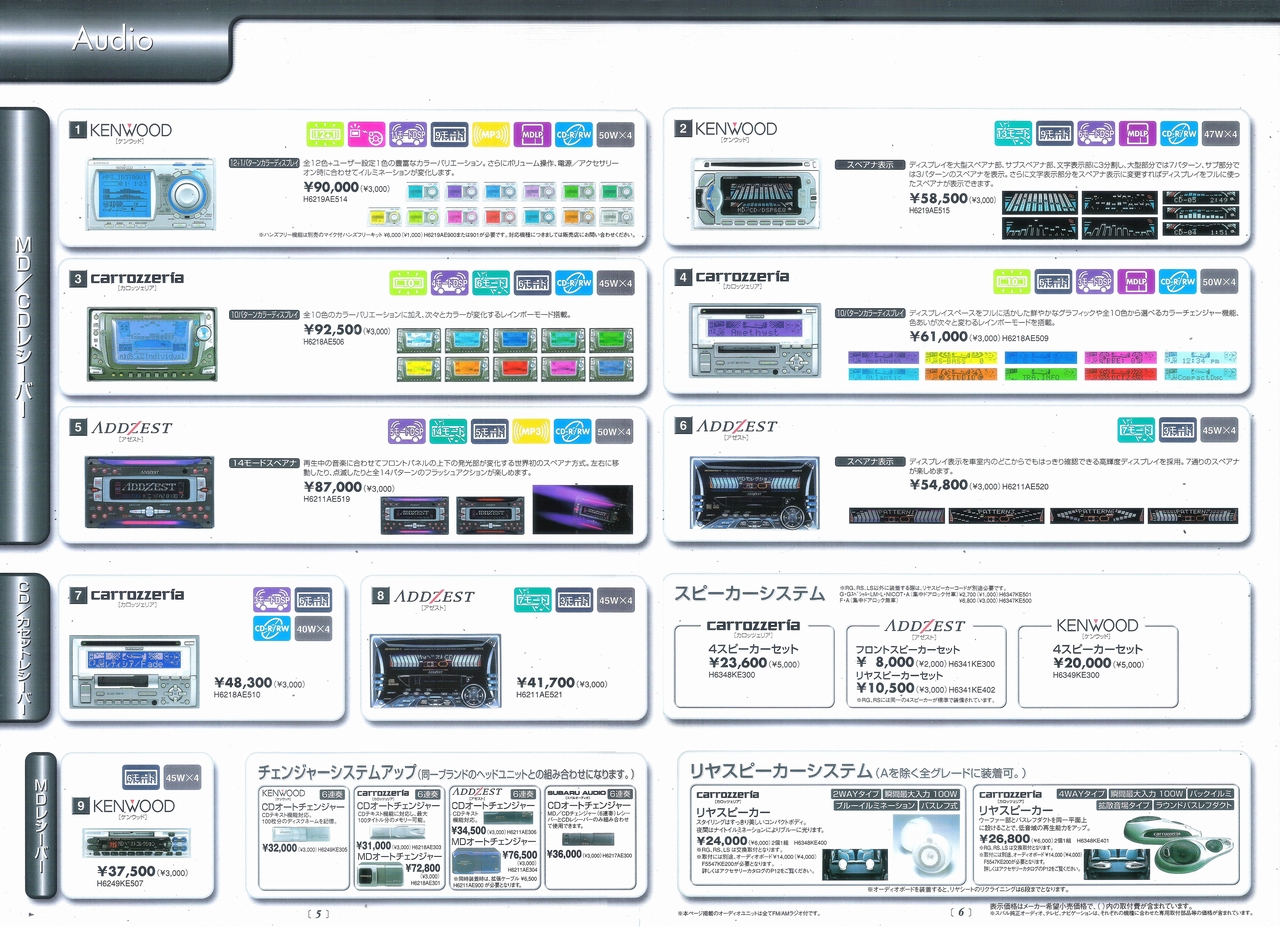
Task: Click the carrozzeria logo of item 3
Action: coord(137,277)
